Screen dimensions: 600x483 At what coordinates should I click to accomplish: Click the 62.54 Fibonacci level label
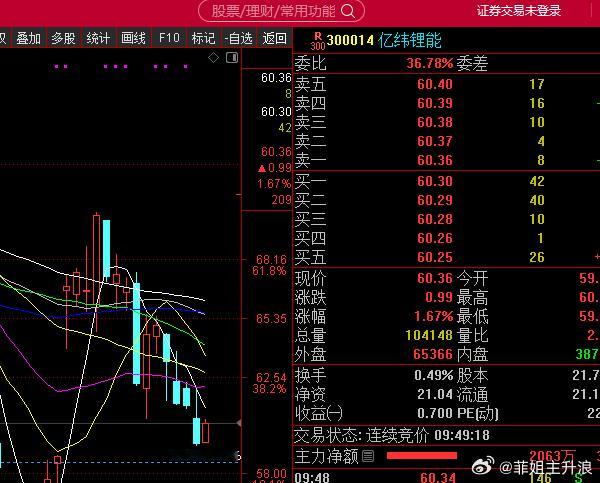[271, 378]
